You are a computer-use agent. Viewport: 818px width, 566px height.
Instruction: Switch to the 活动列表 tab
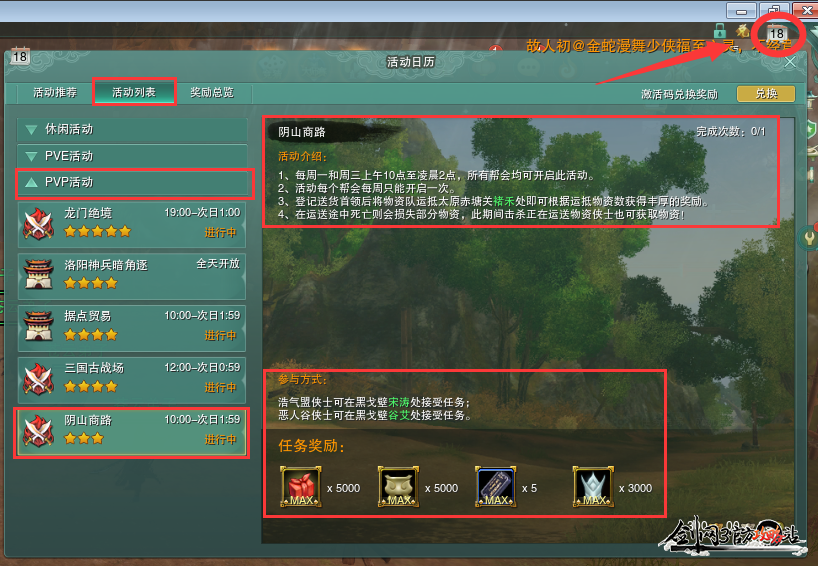coord(134,93)
